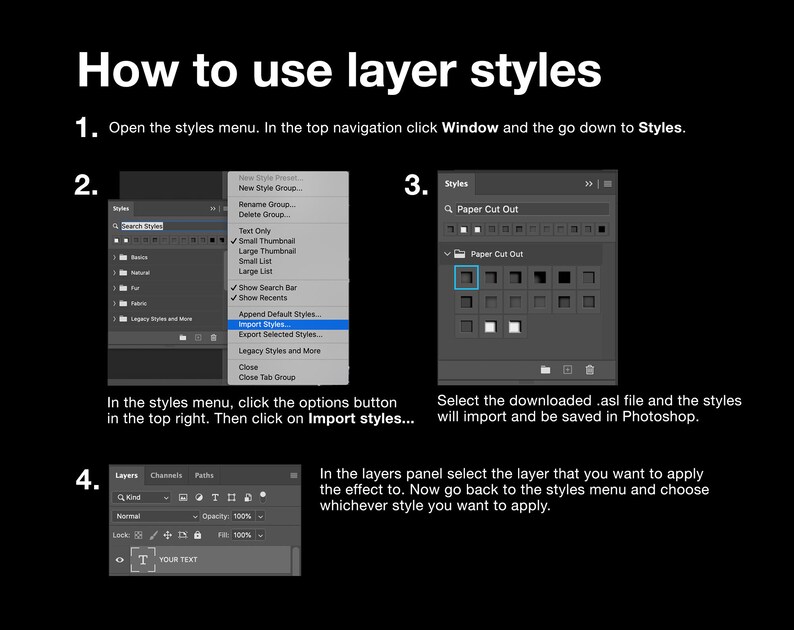Select the first white swatch in the Search Styles recents row
794x630 pixels.
(116, 240)
